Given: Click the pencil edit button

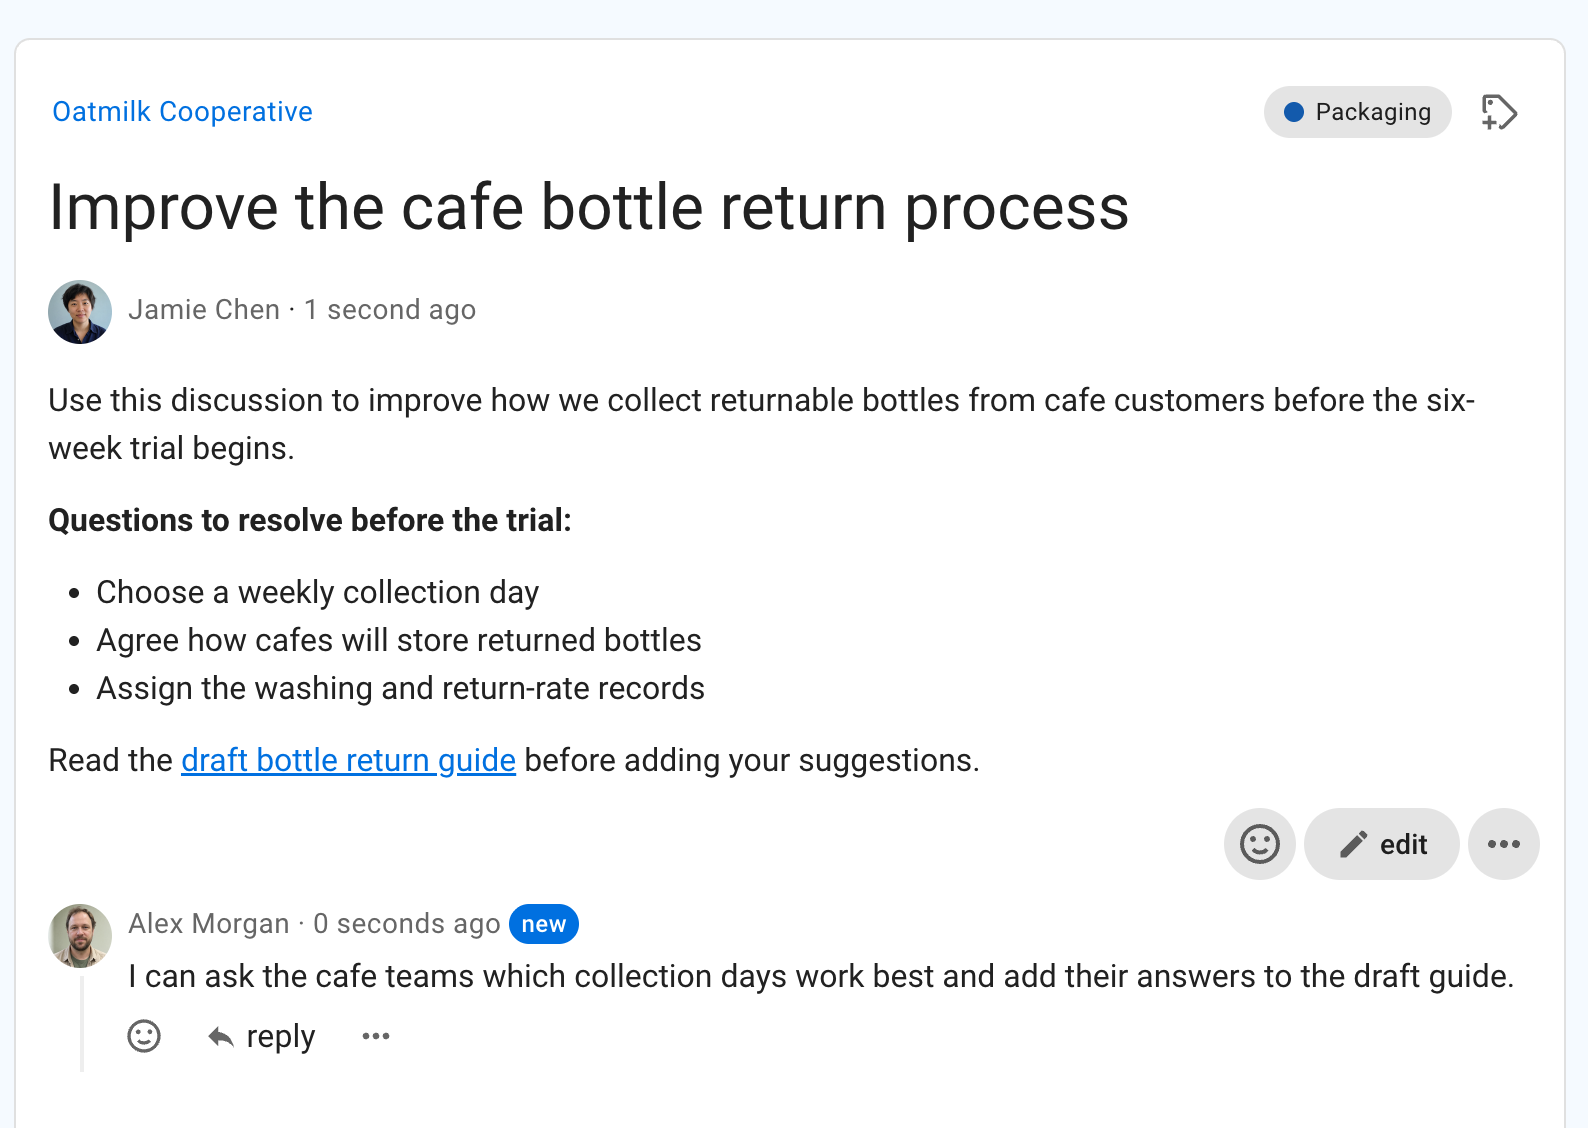Looking at the screenshot, I should (1382, 844).
